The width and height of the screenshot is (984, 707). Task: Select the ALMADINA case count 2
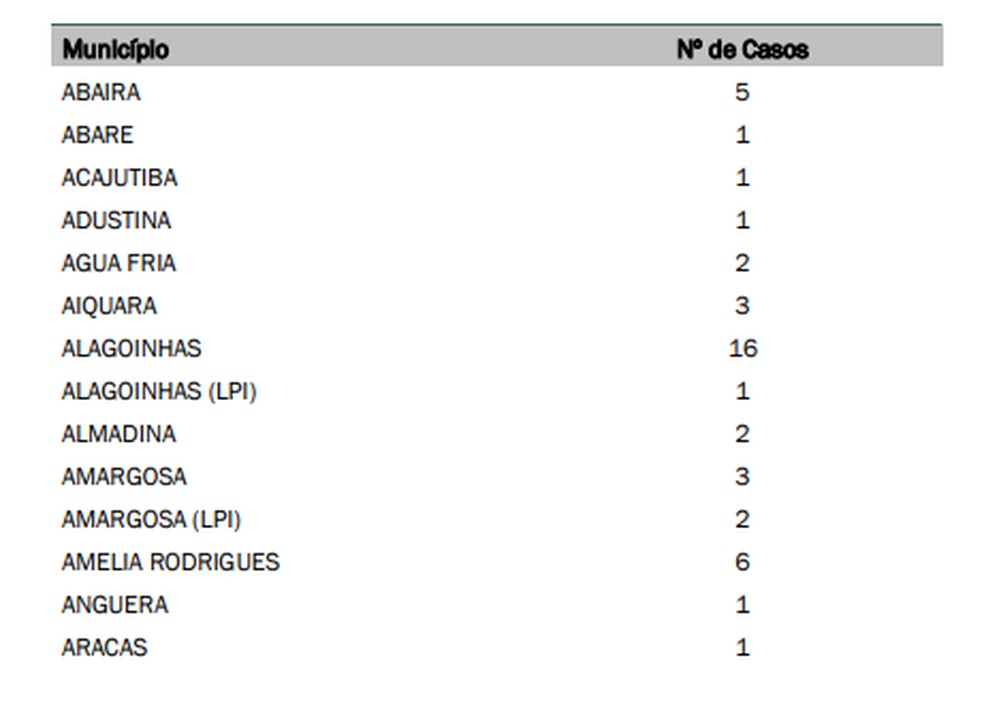coord(742,434)
